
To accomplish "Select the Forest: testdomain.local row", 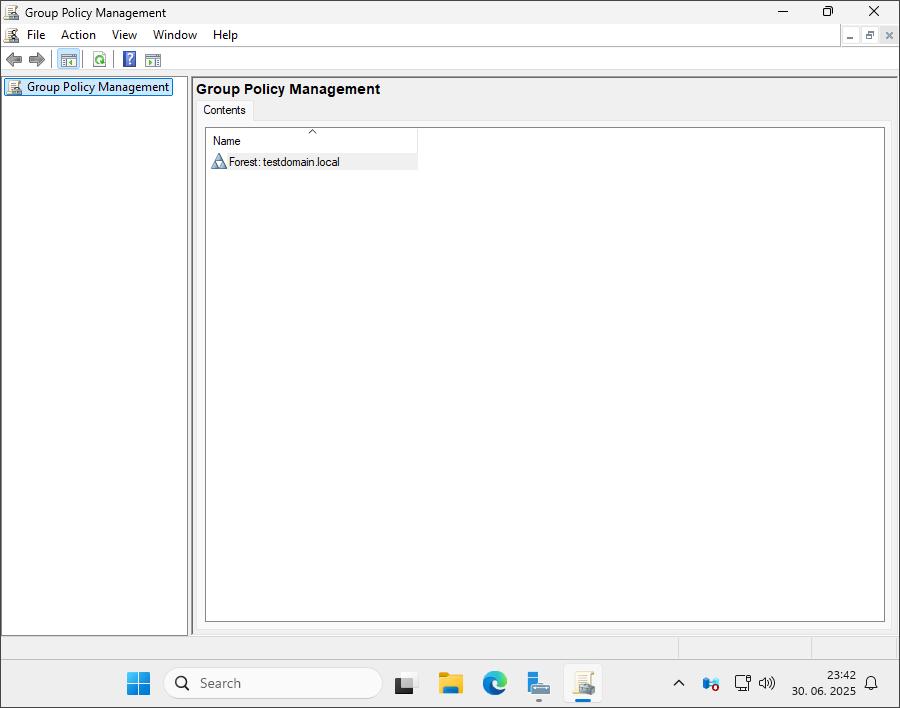I will pos(314,162).
